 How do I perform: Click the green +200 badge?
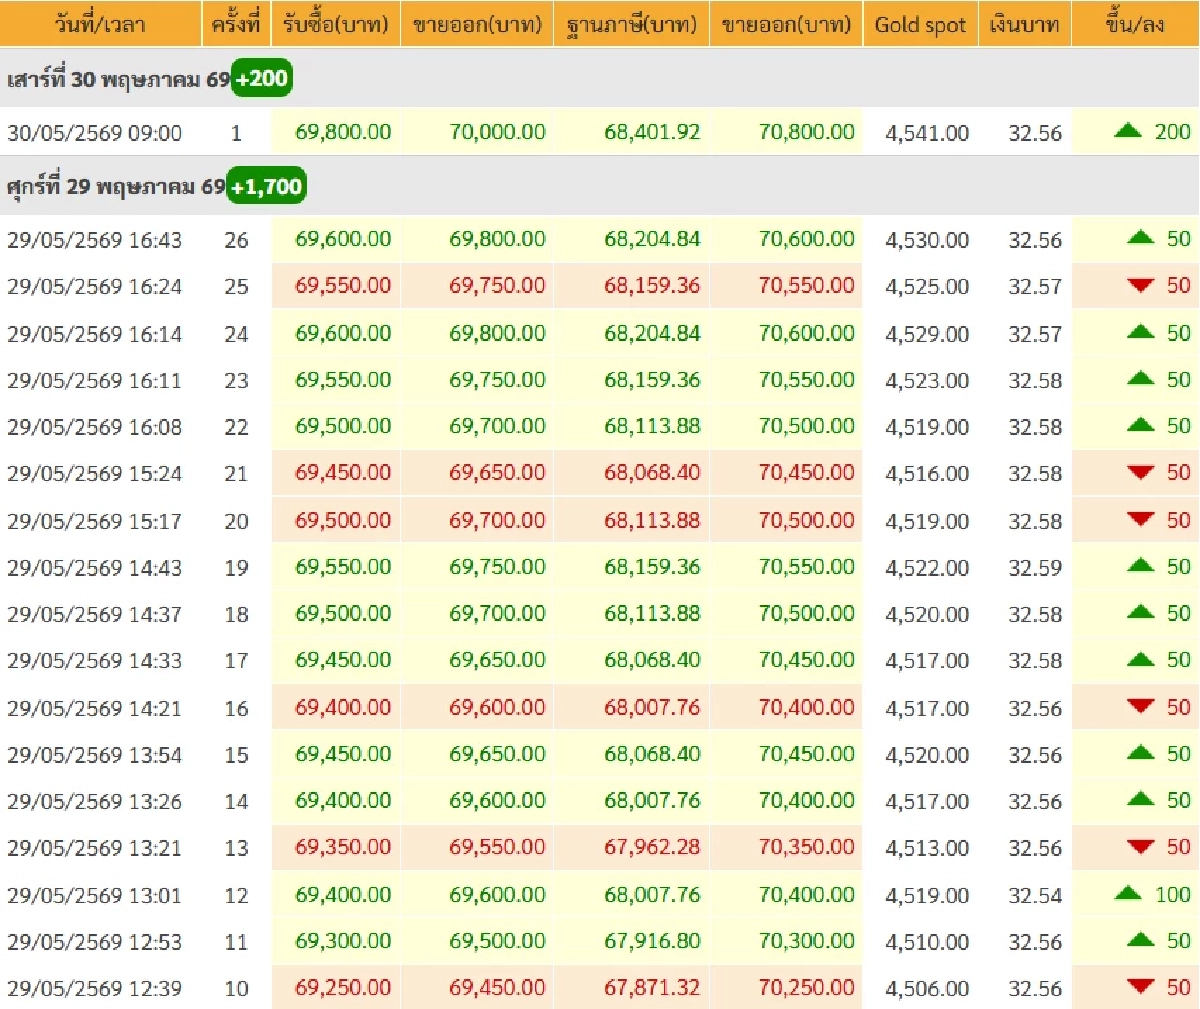tap(261, 78)
